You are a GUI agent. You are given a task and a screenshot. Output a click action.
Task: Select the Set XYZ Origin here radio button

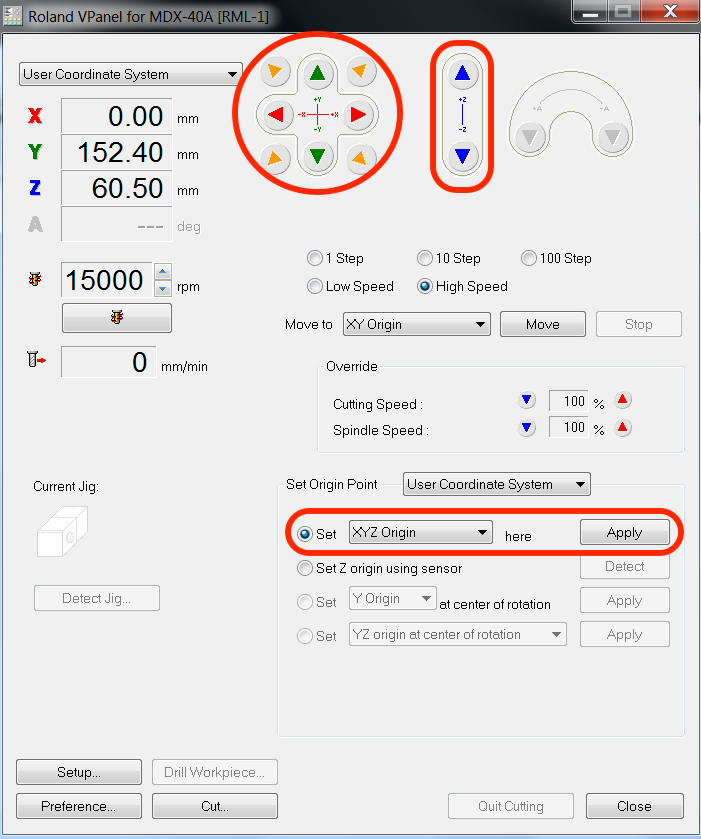(x=304, y=533)
